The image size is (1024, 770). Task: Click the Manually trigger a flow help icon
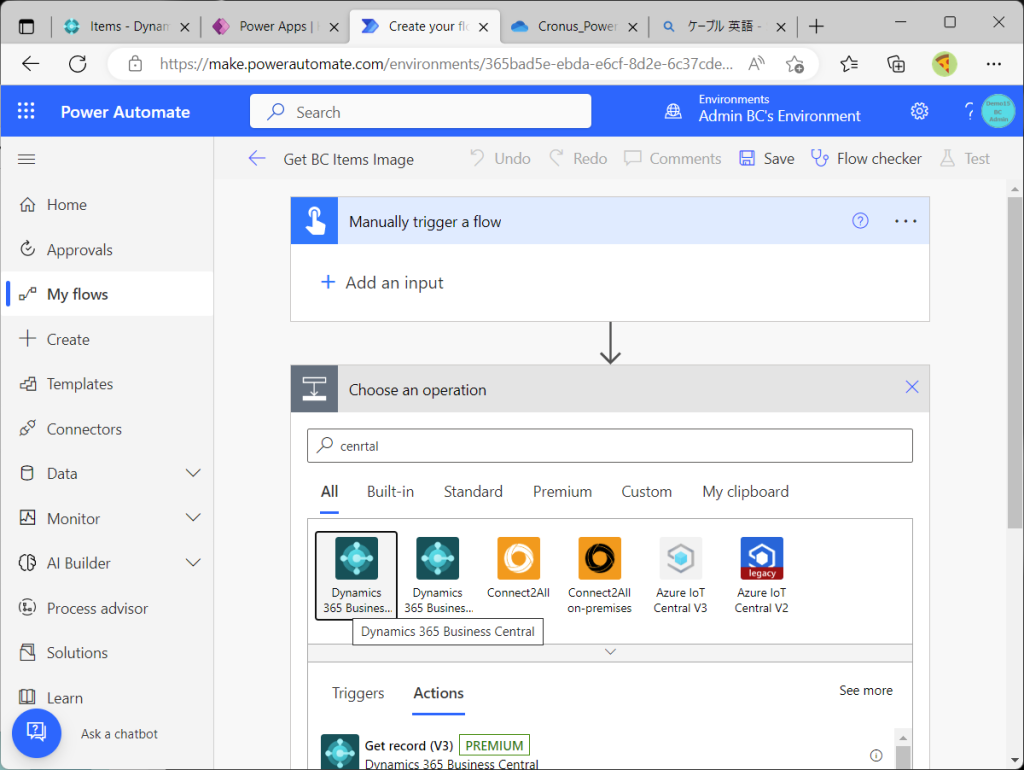860,221
